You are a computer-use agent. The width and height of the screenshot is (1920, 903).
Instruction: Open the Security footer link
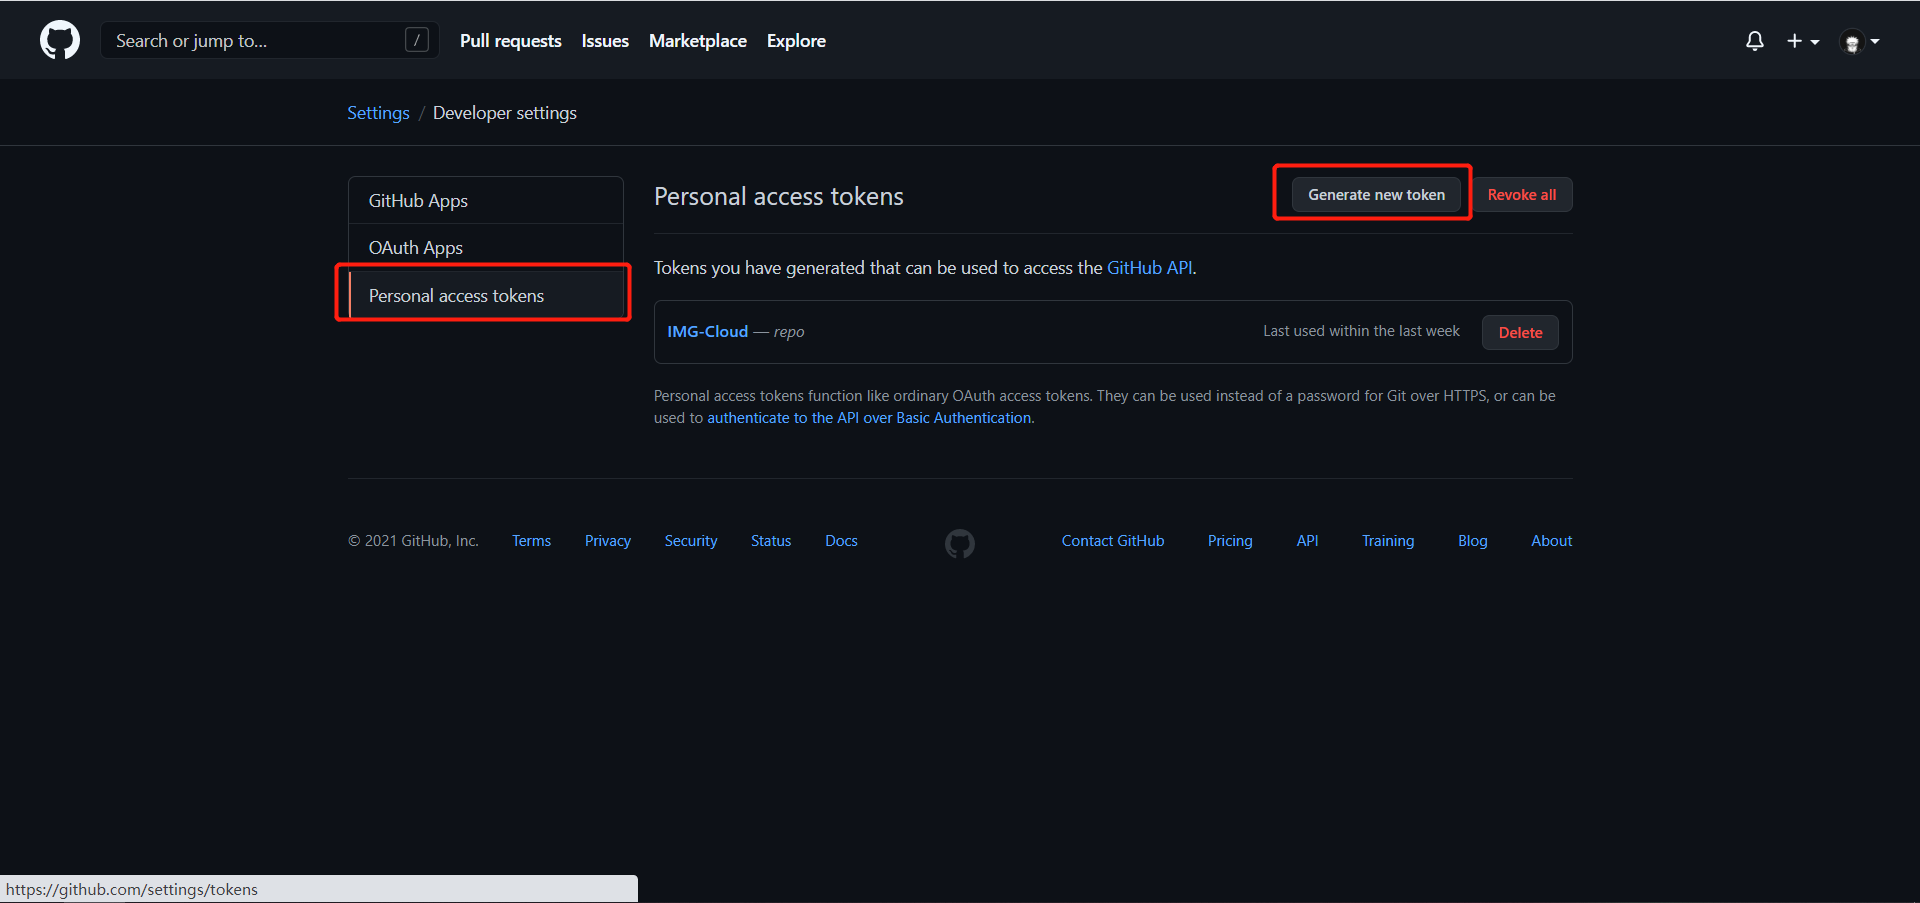pos(691,541)
